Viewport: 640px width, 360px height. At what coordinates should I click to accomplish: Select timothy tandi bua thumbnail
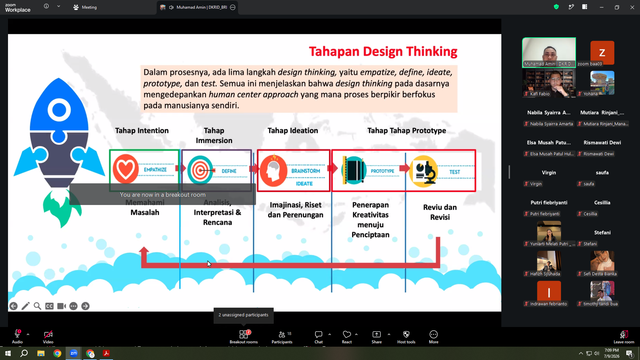pos(602,293)
